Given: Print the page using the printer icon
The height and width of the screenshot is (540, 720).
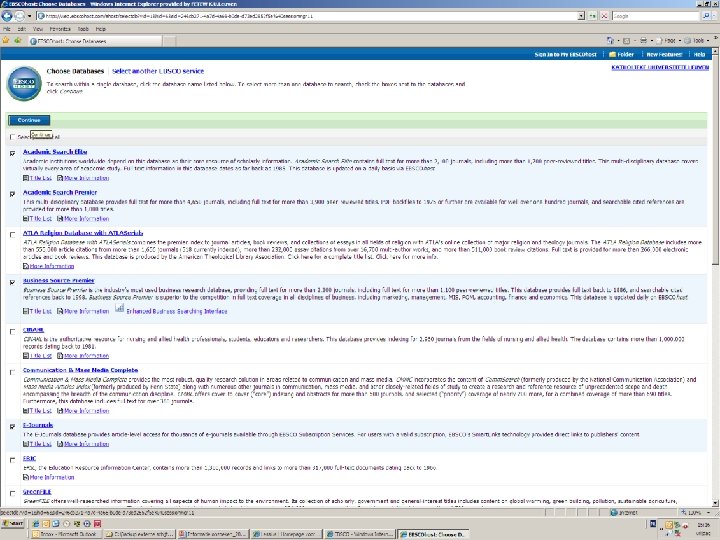Looking at the screenshot, I should 643,40.
